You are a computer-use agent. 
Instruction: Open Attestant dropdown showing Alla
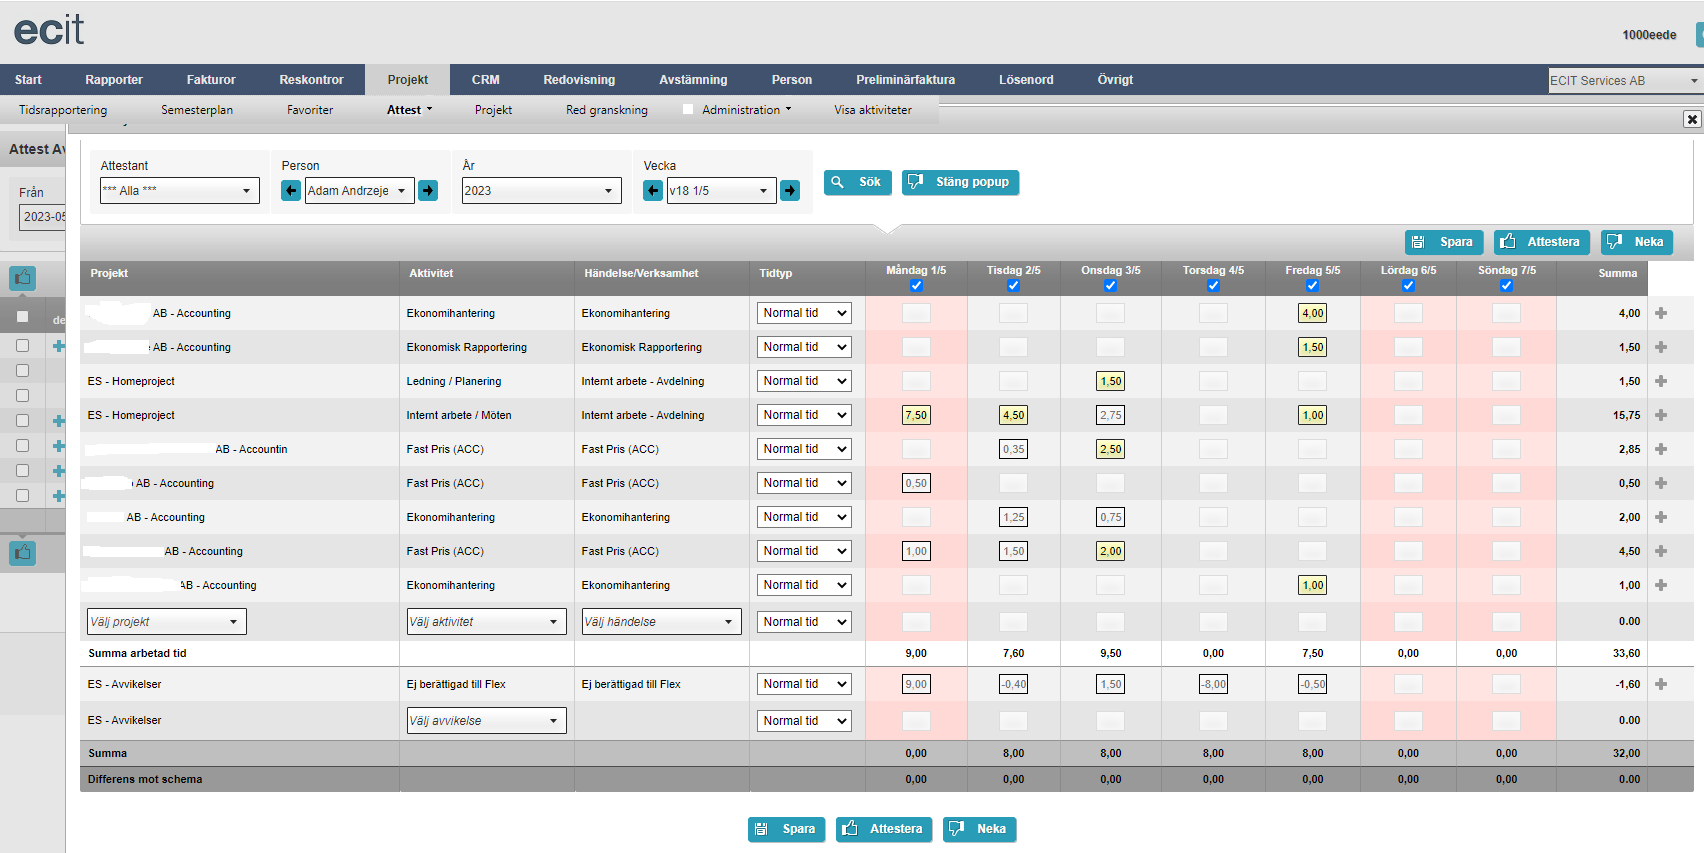pyautogui.click(x=180, y=190)
